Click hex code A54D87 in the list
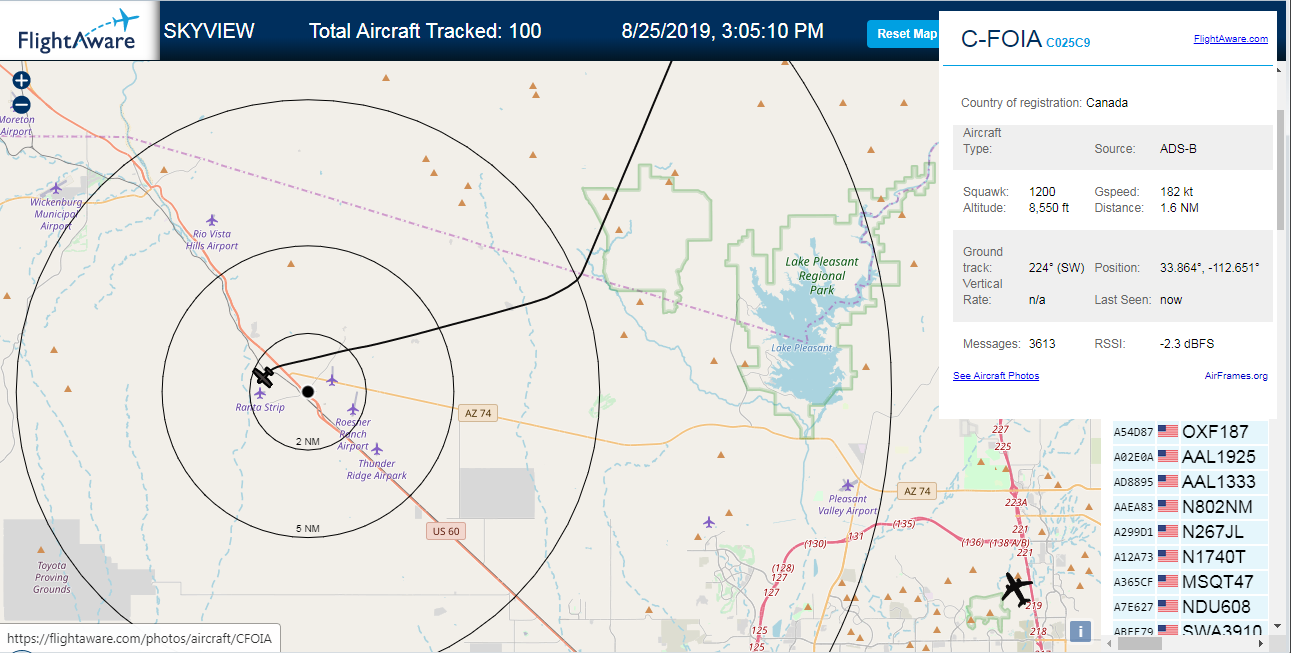 [1134, 432]
